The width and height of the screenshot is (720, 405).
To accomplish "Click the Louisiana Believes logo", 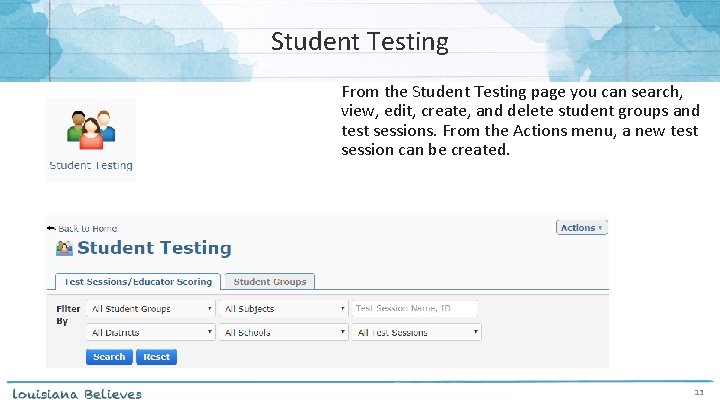I will [x=78, y=393].
